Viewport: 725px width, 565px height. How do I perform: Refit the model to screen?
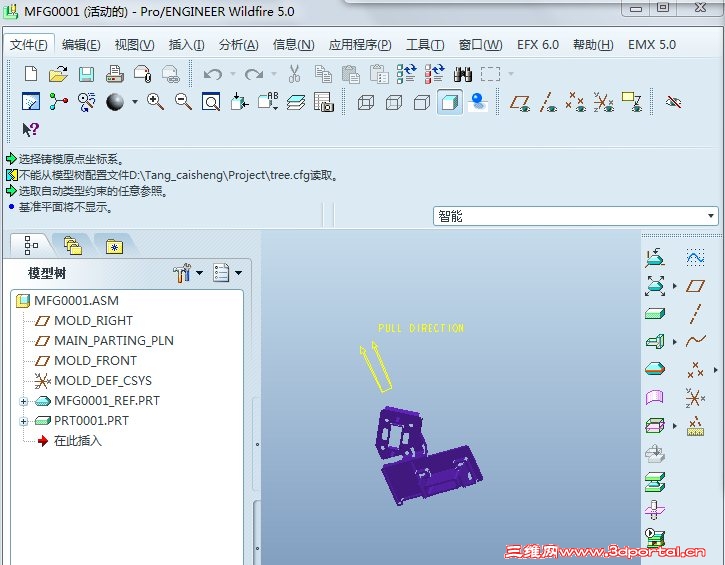pos(211,102)
